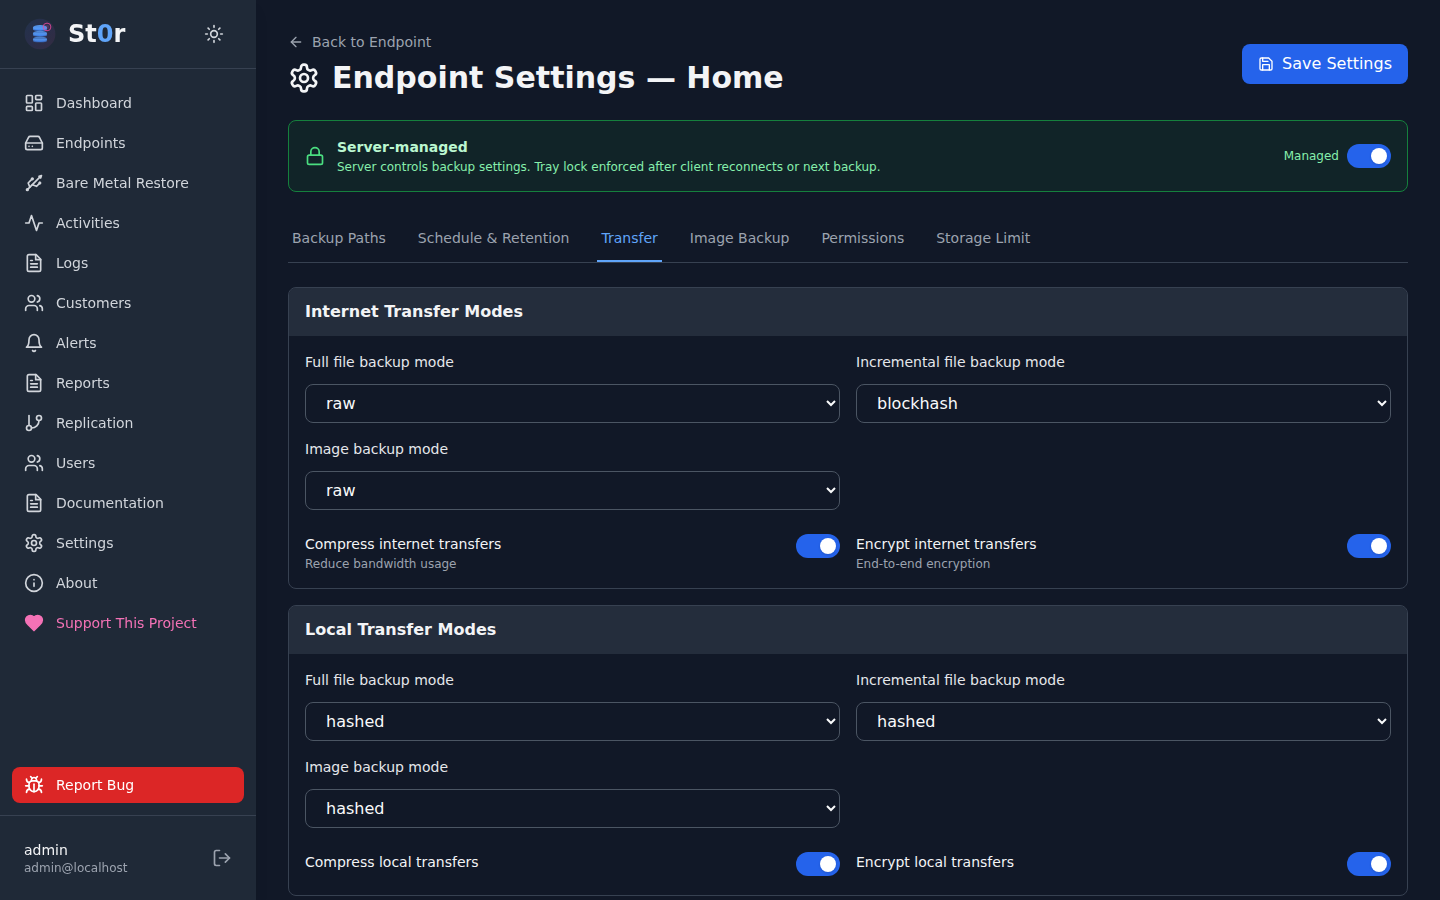Open Bare Metal Restore from sidebar
This screenshot has height=900, width=1440.
pyautogui.click(x=121, y=183)
